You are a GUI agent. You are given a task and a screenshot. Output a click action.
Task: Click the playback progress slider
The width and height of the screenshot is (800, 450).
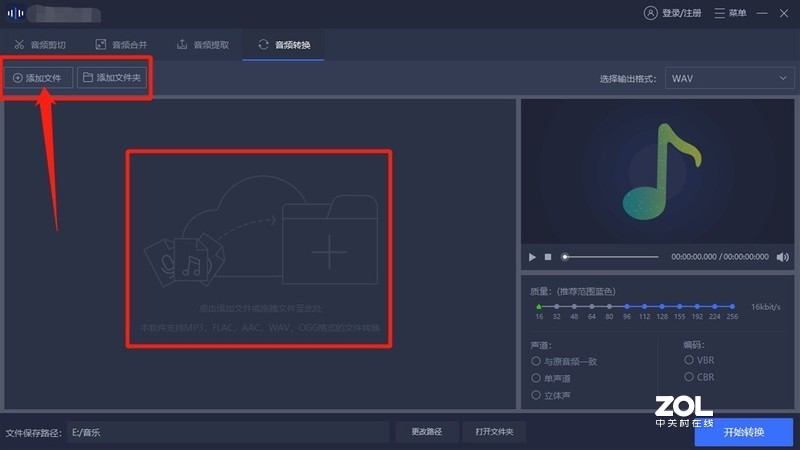coord(611,257)
